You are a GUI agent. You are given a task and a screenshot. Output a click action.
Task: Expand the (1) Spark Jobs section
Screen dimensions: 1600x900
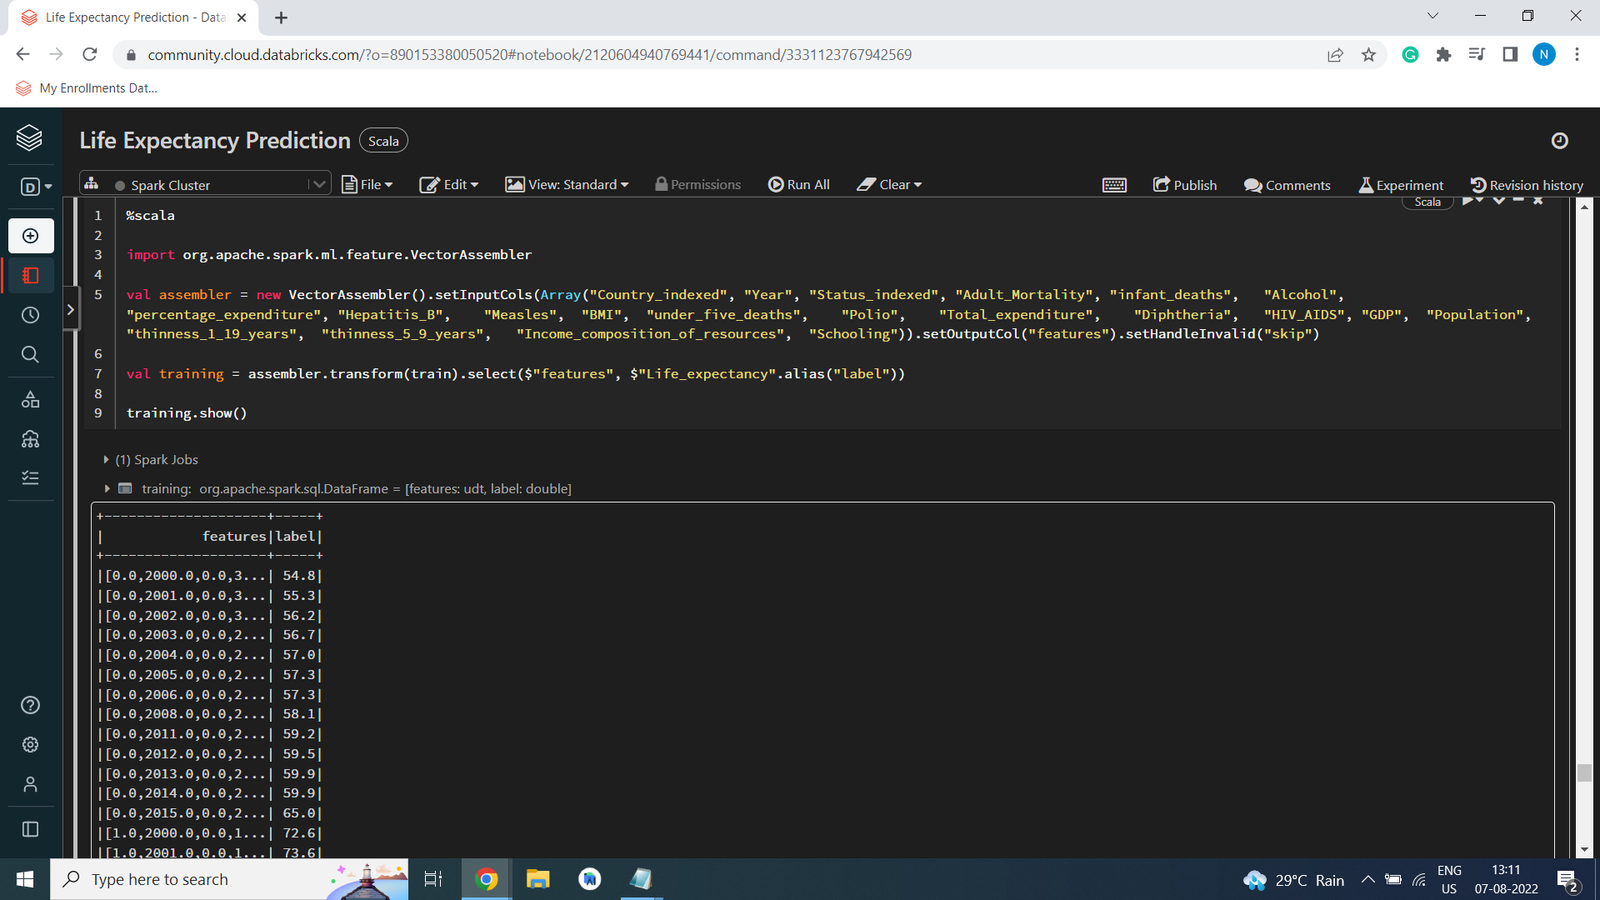pyautogui.click(x=106, y=460)
